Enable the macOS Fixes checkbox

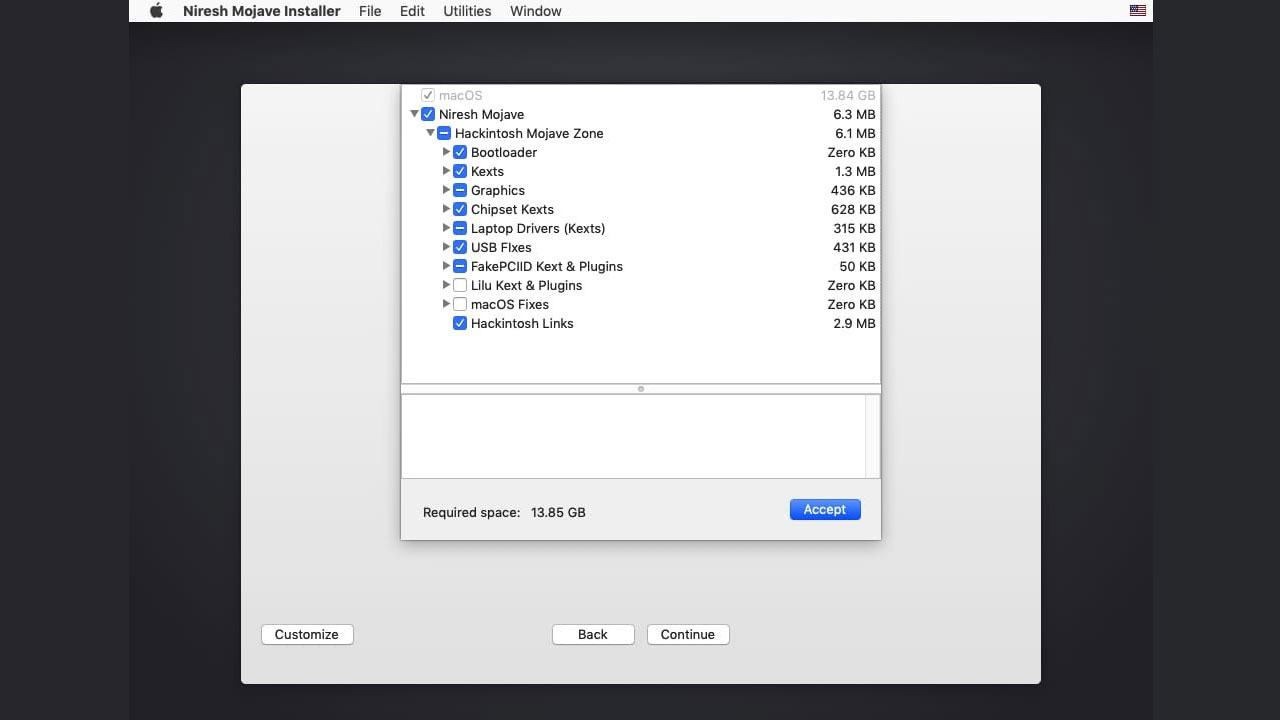pyautogui.click(x=460, y=304)
